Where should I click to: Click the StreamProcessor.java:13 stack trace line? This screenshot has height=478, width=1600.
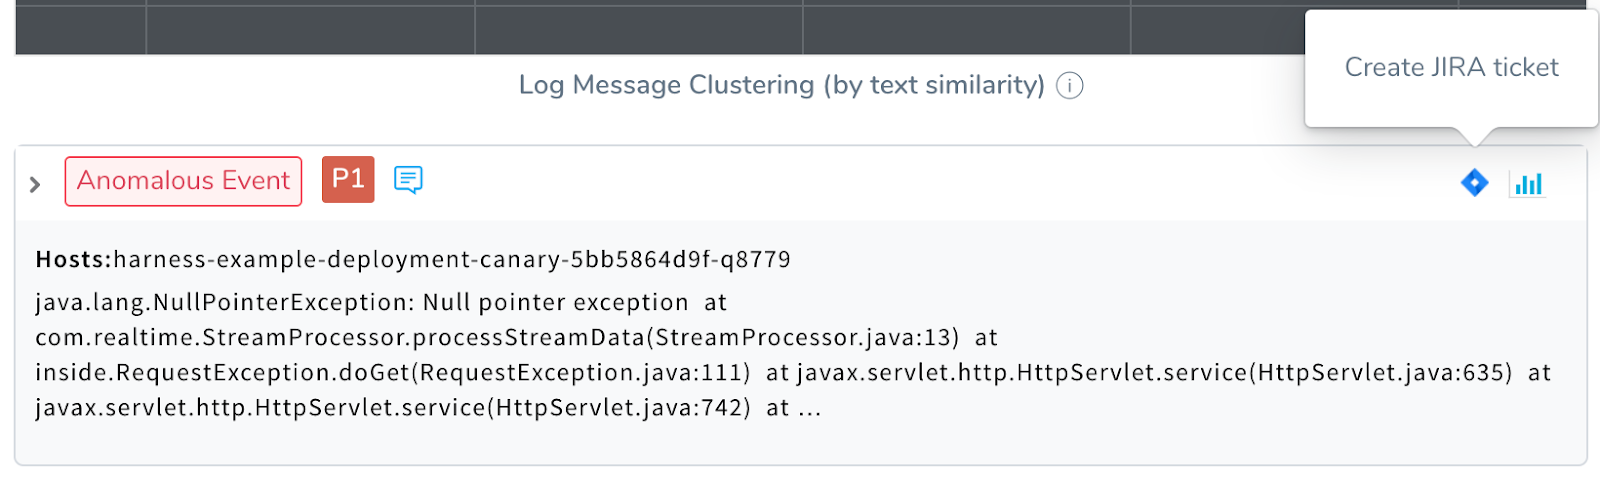(x=497, y=338)
